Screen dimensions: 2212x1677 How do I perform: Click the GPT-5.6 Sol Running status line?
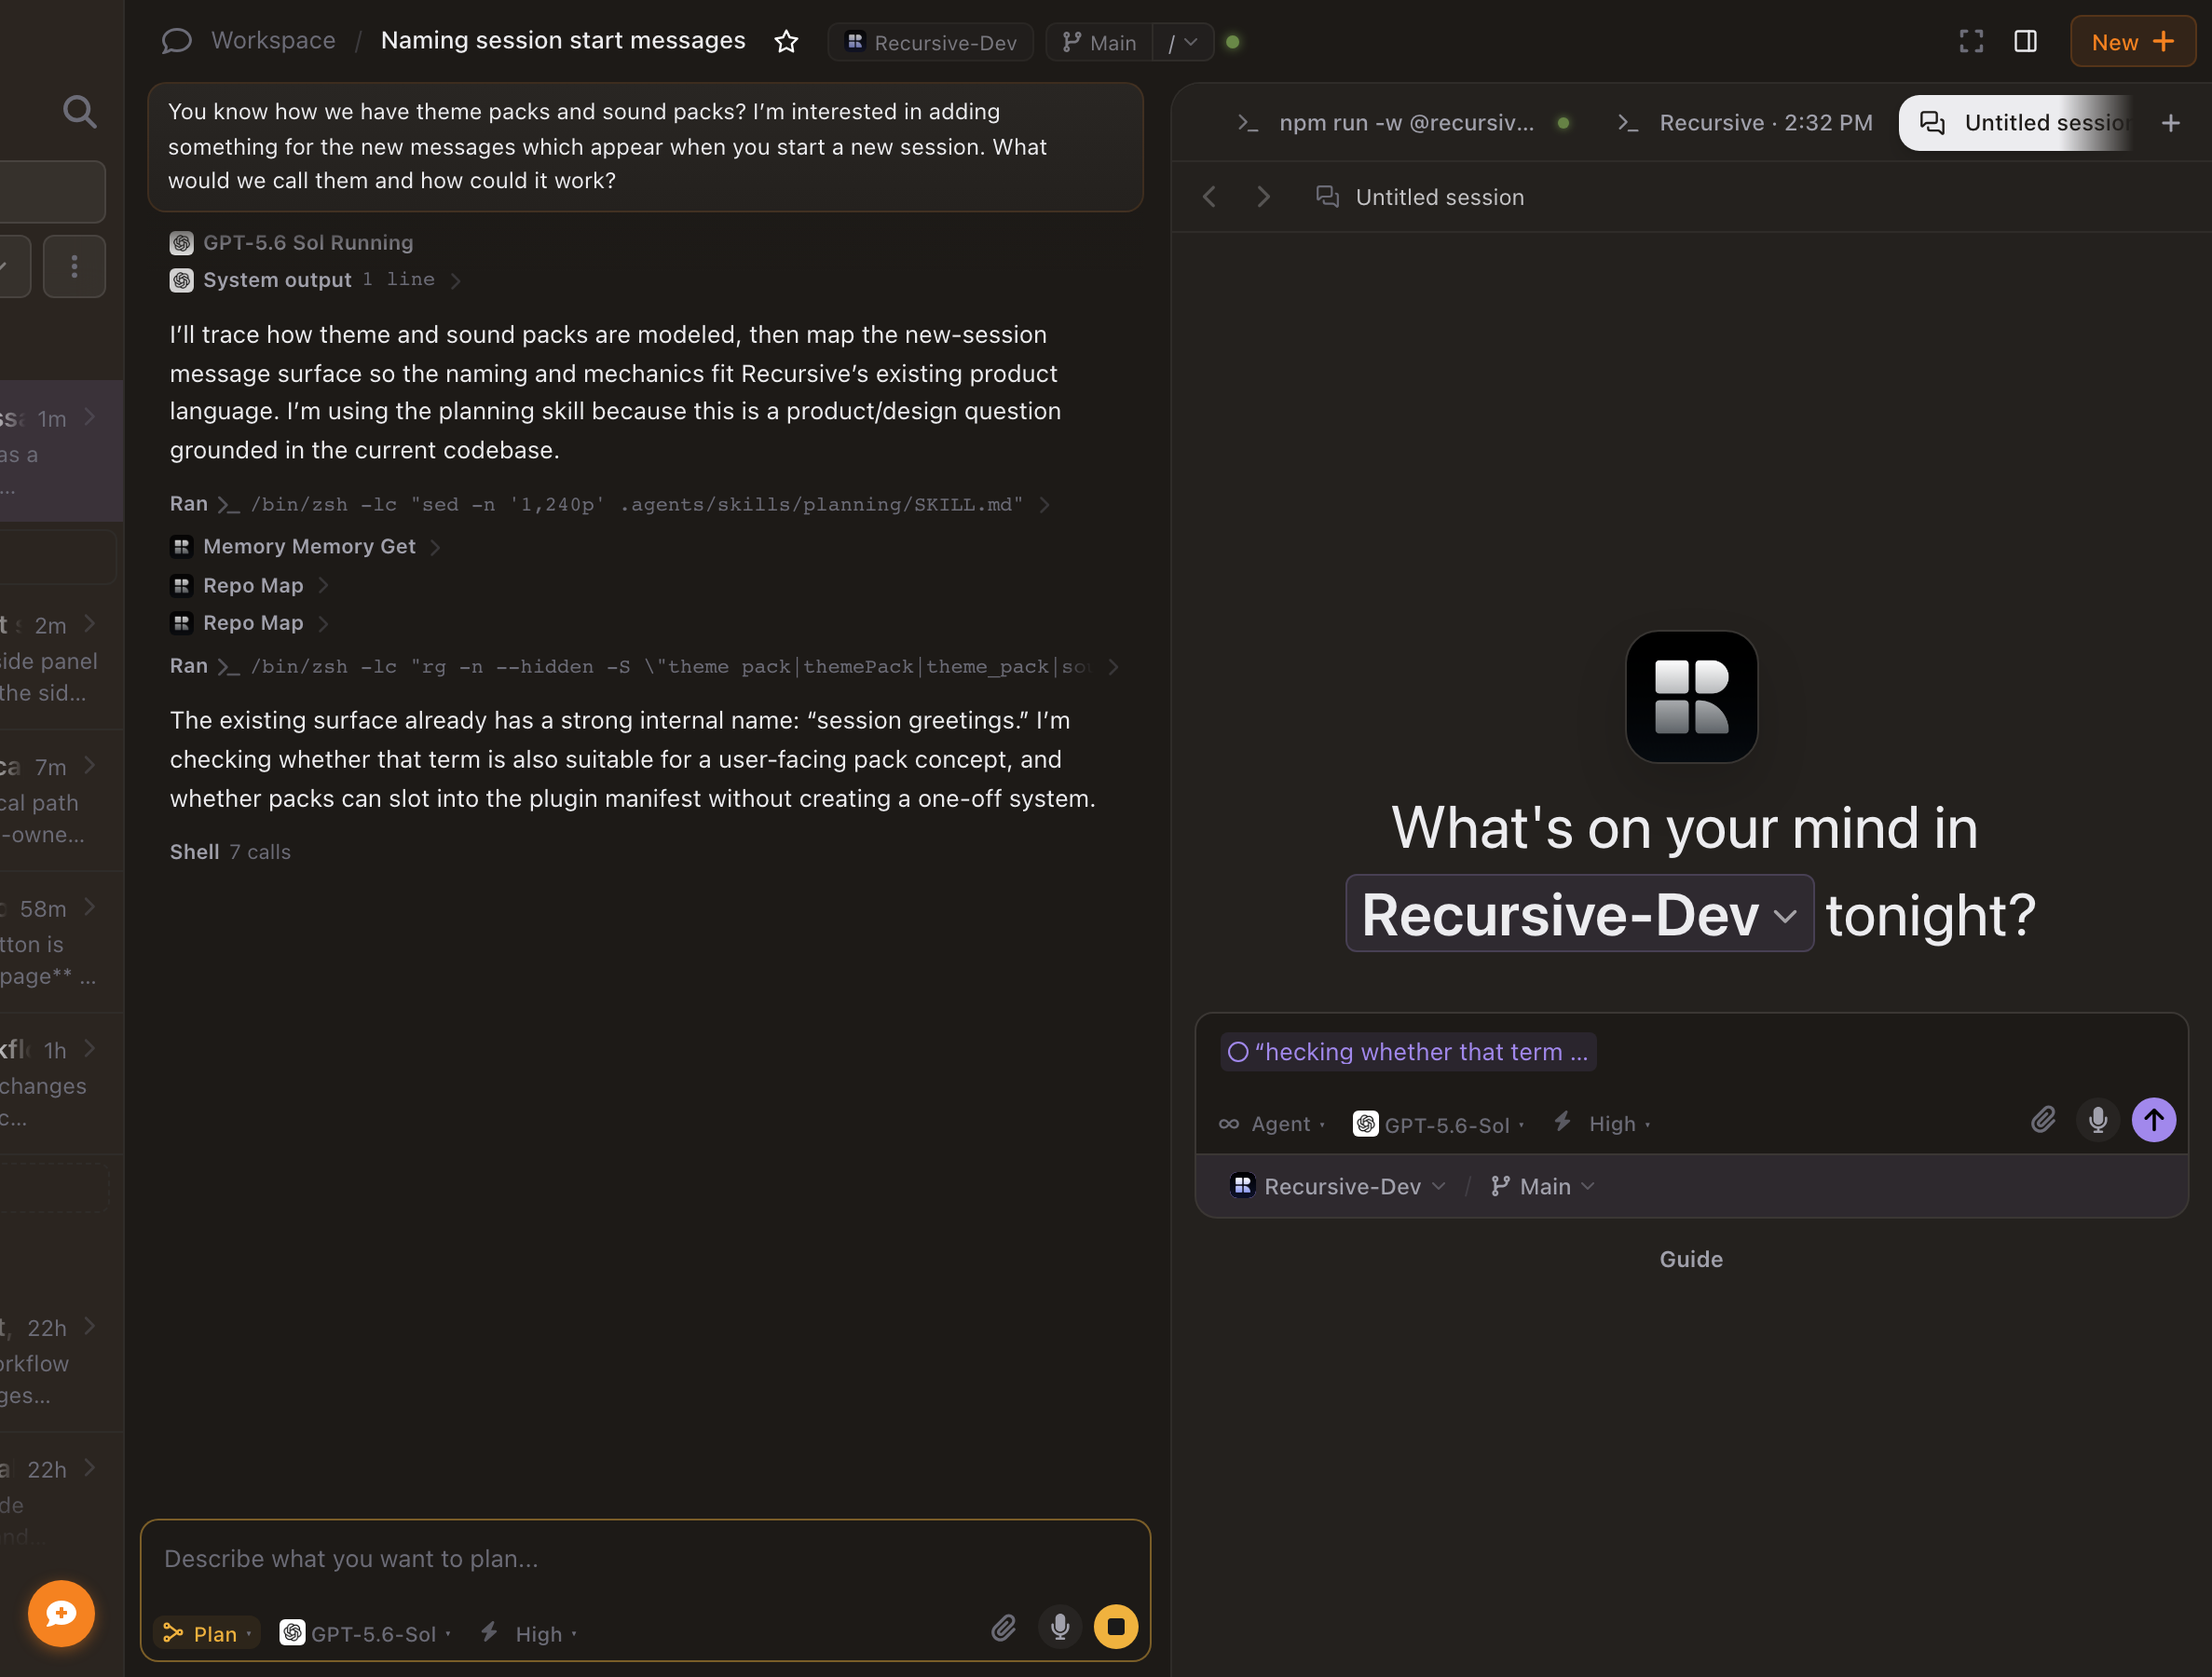pyautogui.click(x=291, y=243)
